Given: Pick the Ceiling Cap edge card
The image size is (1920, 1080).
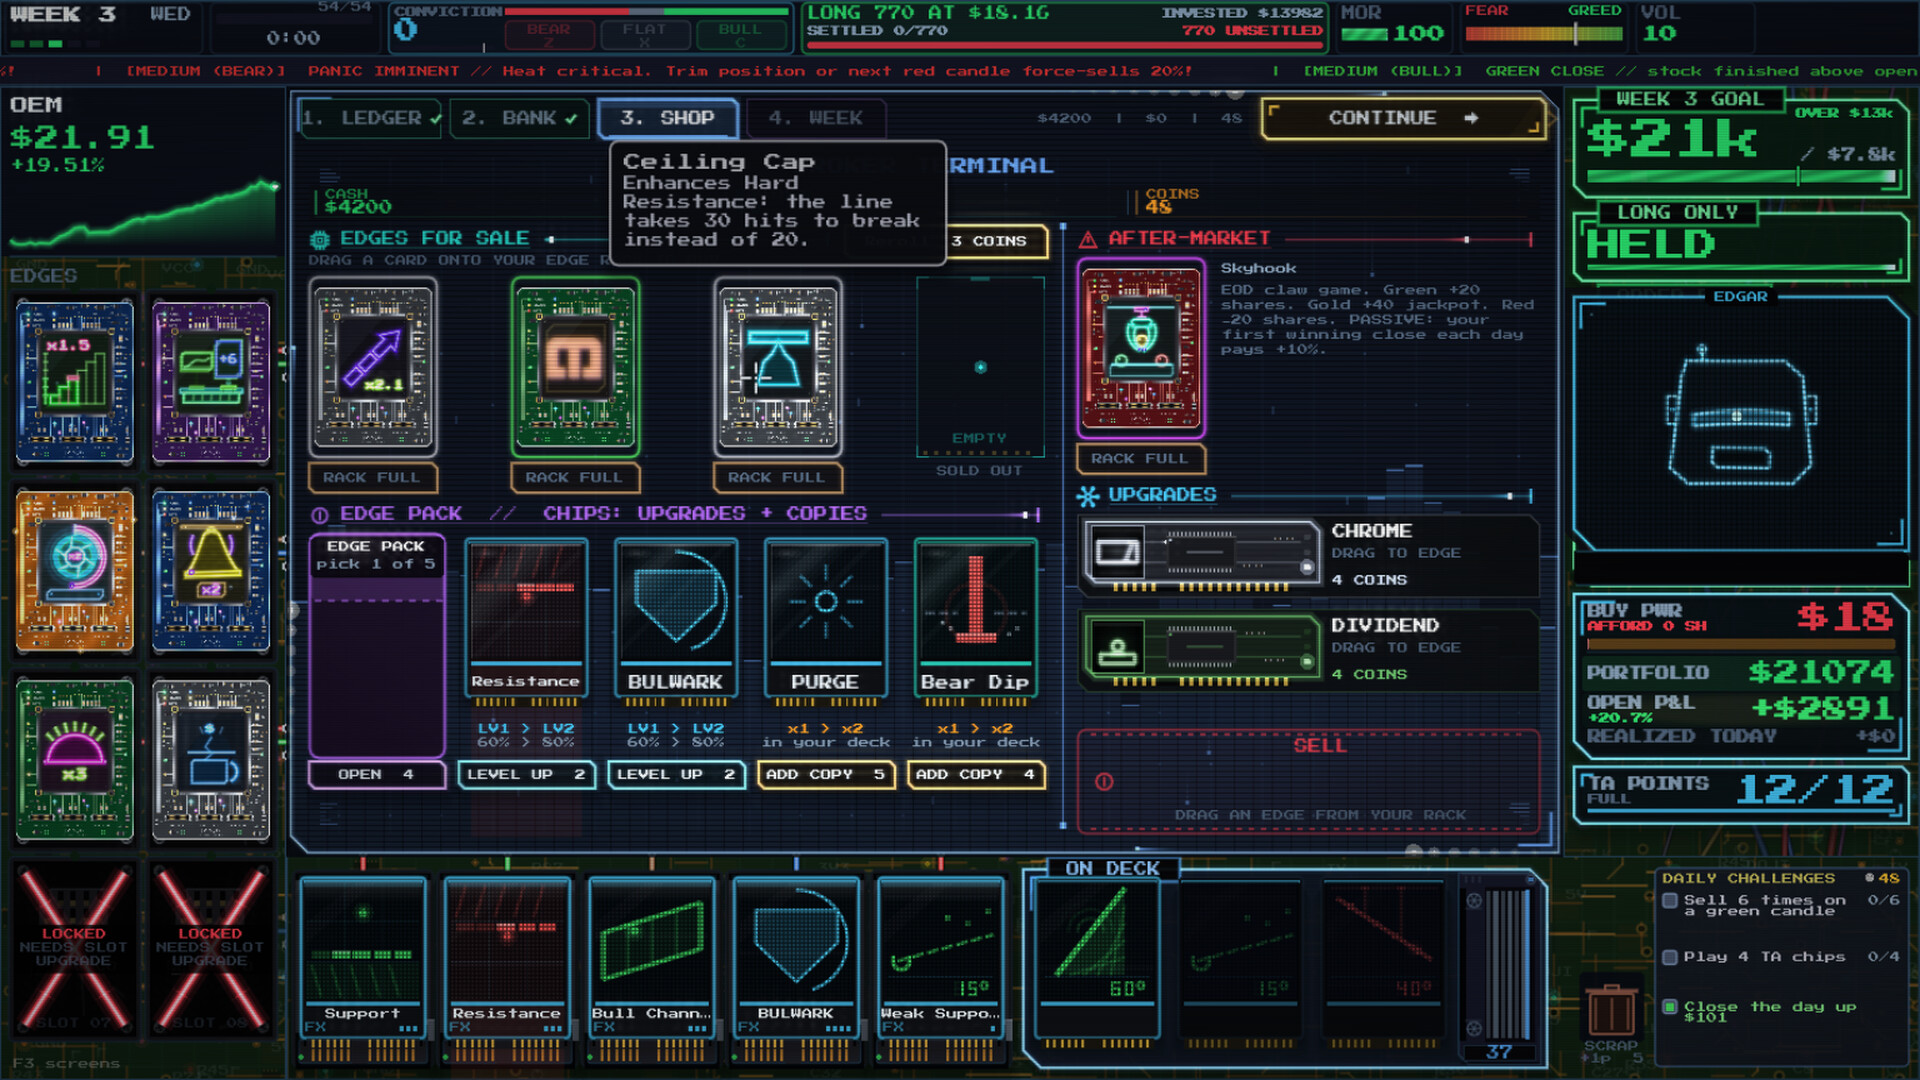Looking at the screenshot, I should [778, 367].
